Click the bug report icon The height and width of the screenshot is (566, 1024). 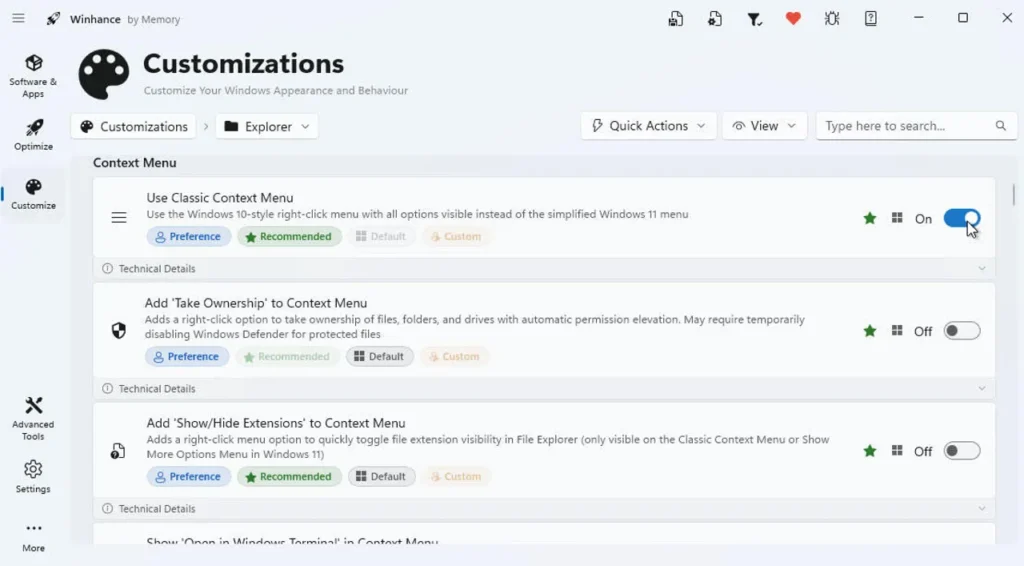tap(832, 19)
